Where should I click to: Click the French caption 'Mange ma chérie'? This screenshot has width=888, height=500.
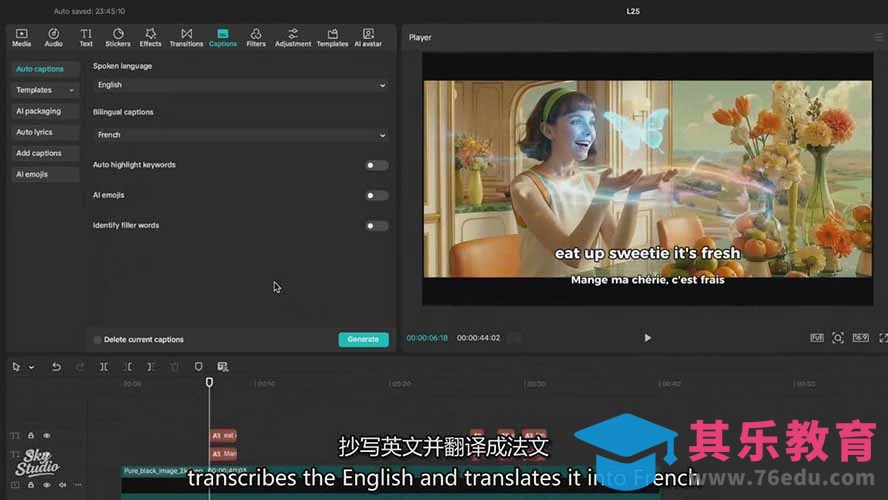[647, 280]
